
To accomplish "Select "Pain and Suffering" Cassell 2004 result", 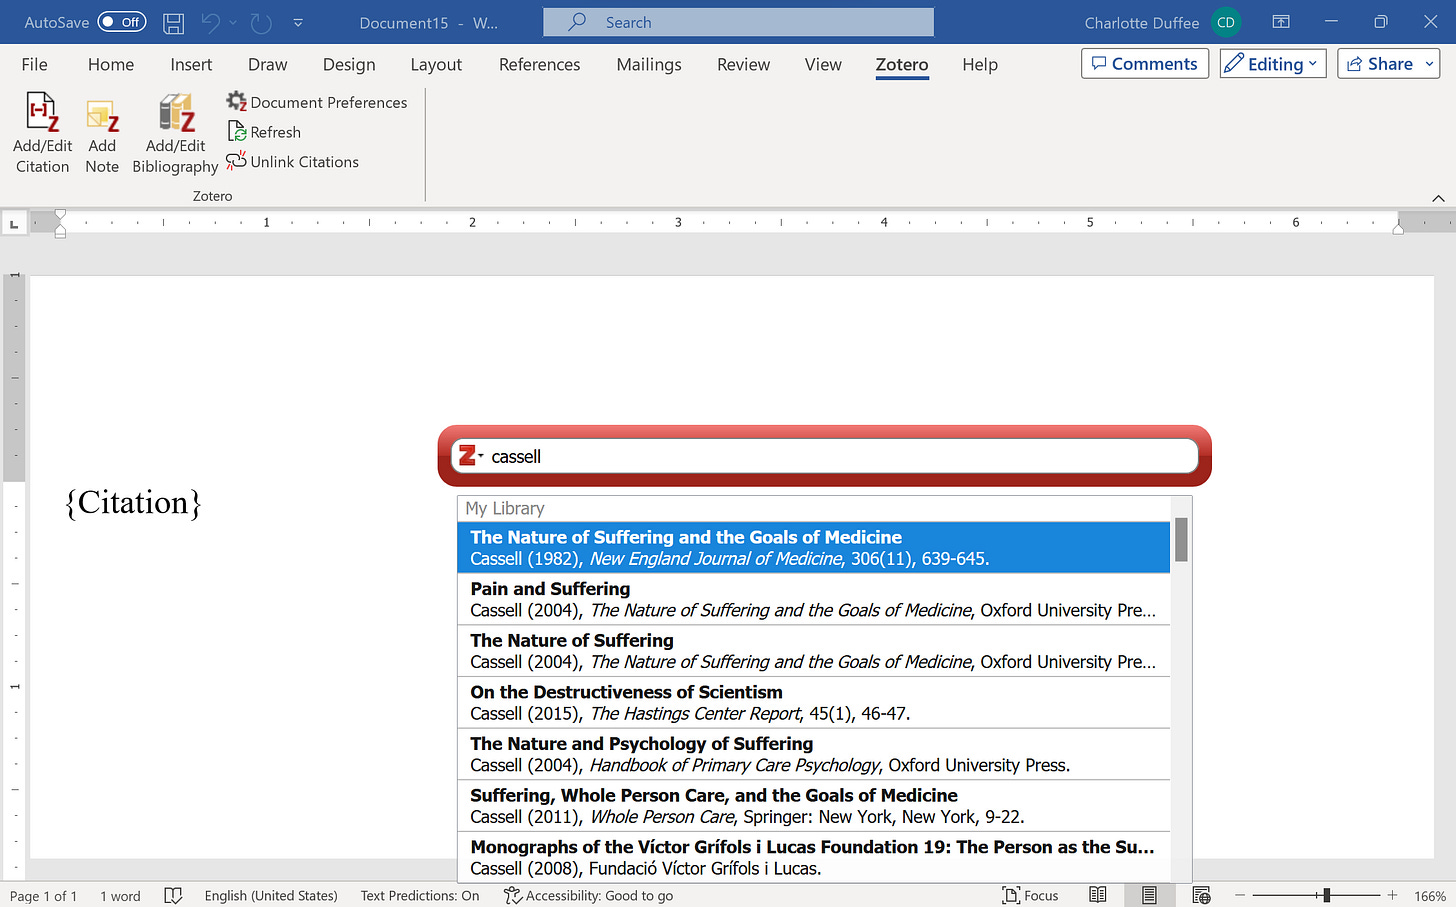I will coord(813,599).
